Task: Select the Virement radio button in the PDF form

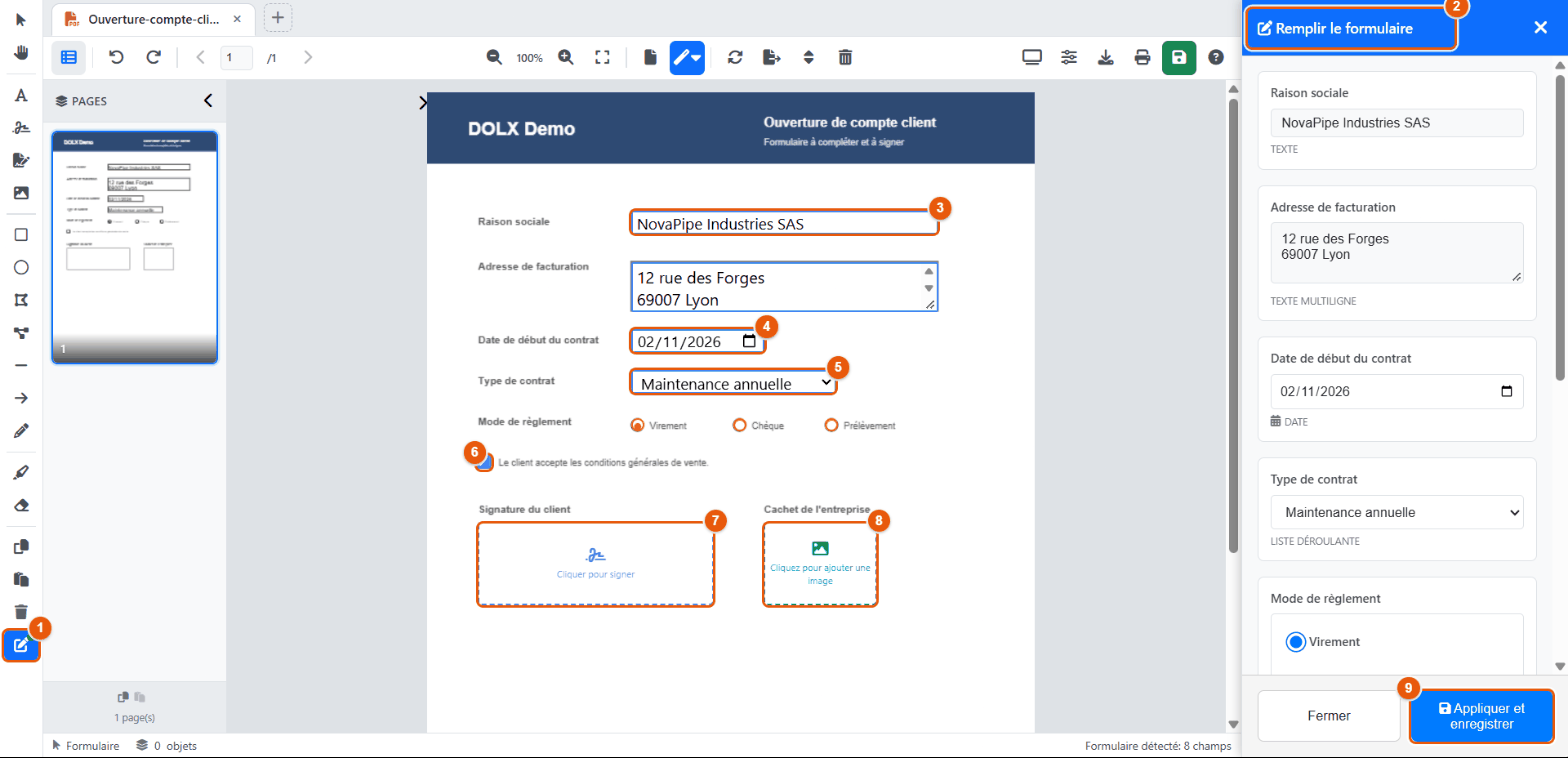Action: (x=637, y=425)
